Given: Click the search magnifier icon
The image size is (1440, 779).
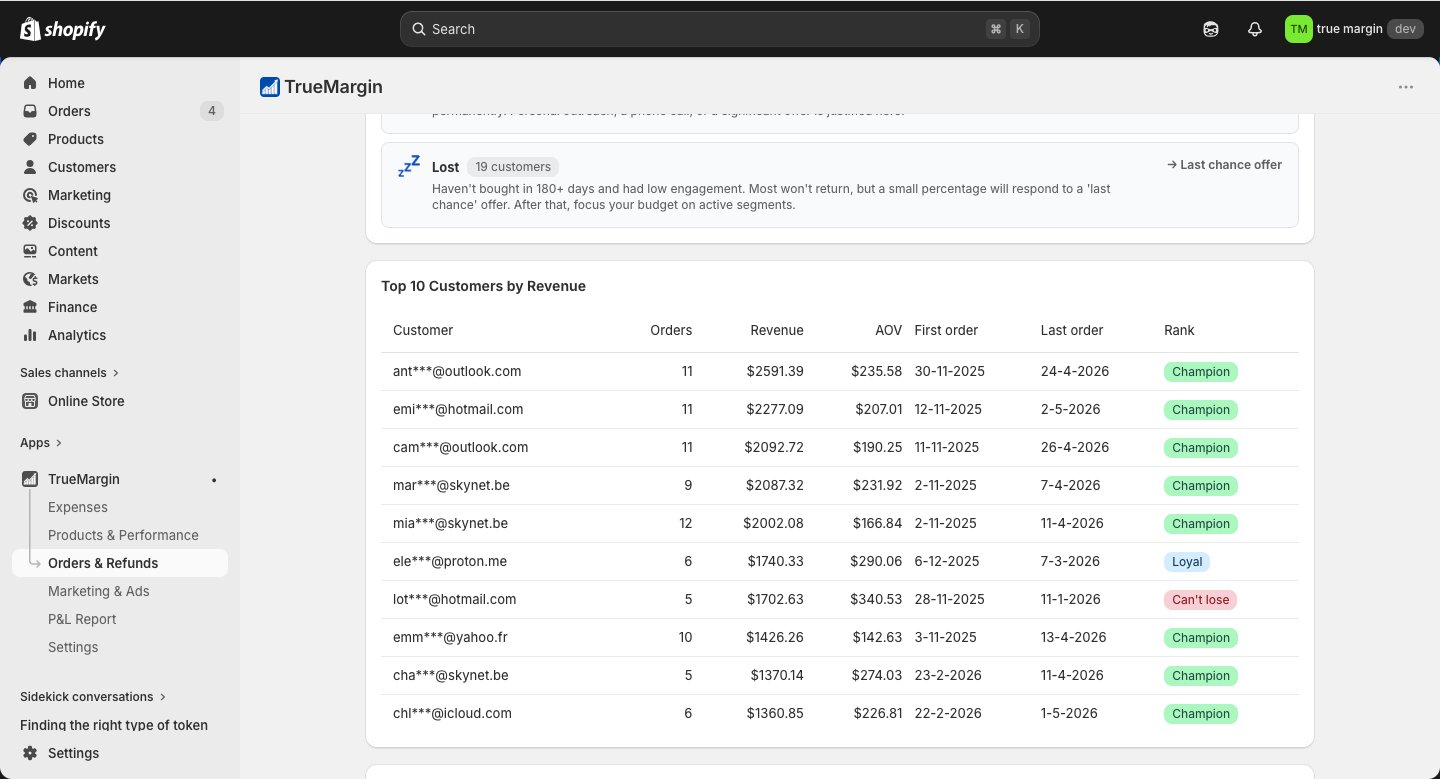Looking at the screenshot, I should [x=419, y=29].
